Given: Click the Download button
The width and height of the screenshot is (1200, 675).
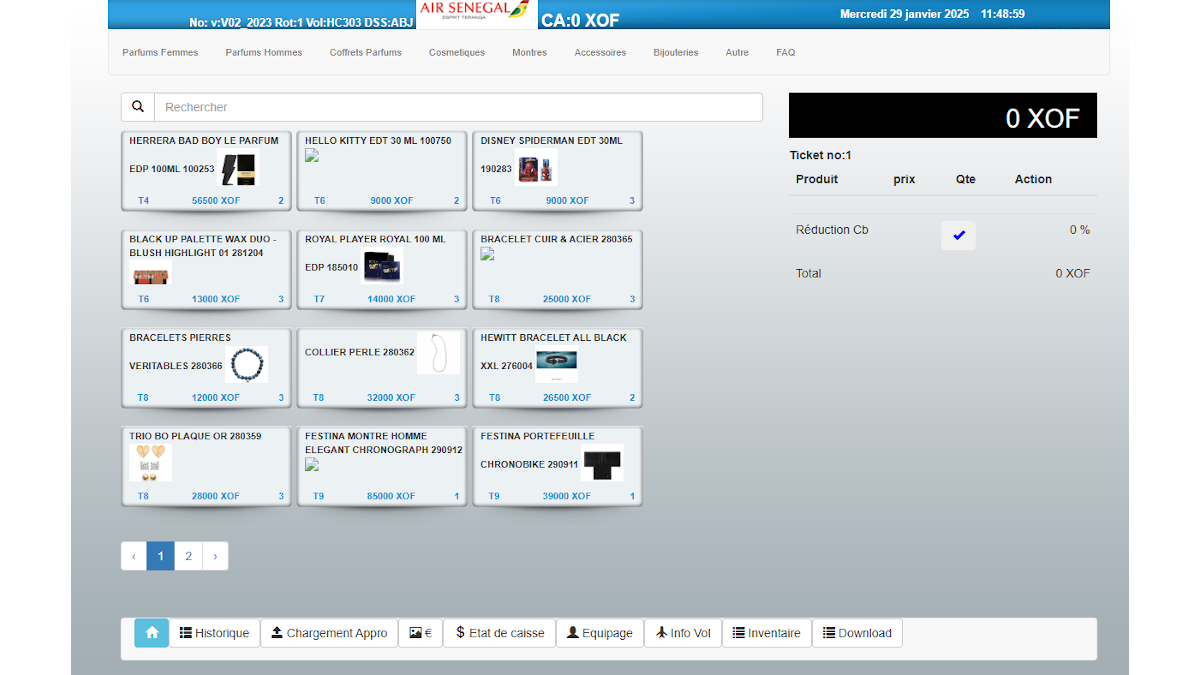Looking at the screenshot, I should click(857, 633).
